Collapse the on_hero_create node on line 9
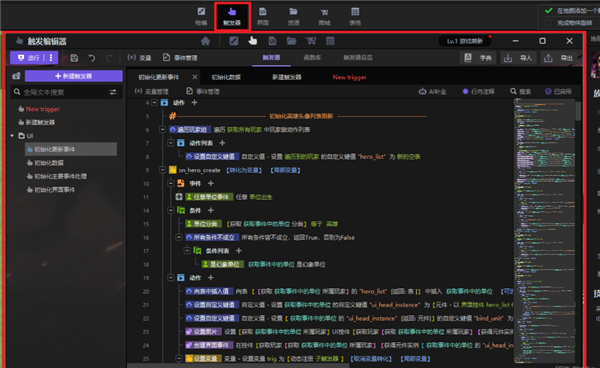The height and width of the screenshot is (368, 600). click(x=162, y=170)
